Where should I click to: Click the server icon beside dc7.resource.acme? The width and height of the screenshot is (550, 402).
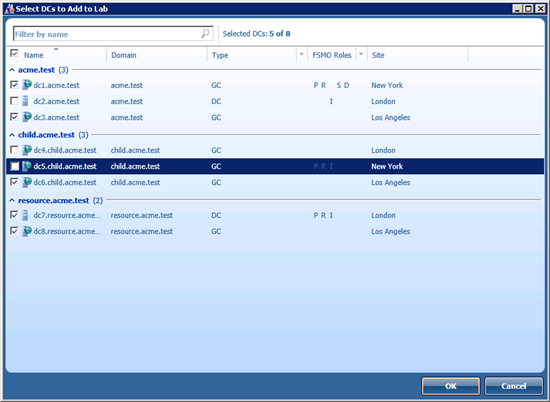point(25,215)
